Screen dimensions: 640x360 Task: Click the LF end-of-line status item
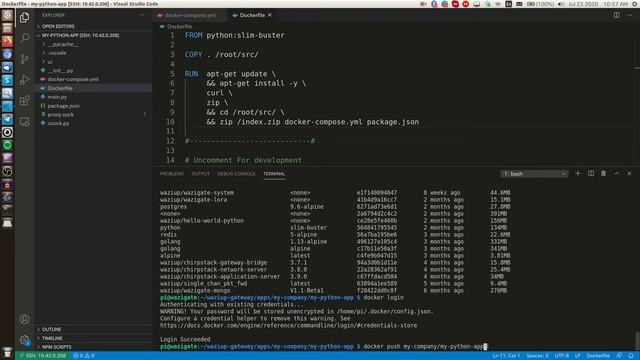pos(578,356)
